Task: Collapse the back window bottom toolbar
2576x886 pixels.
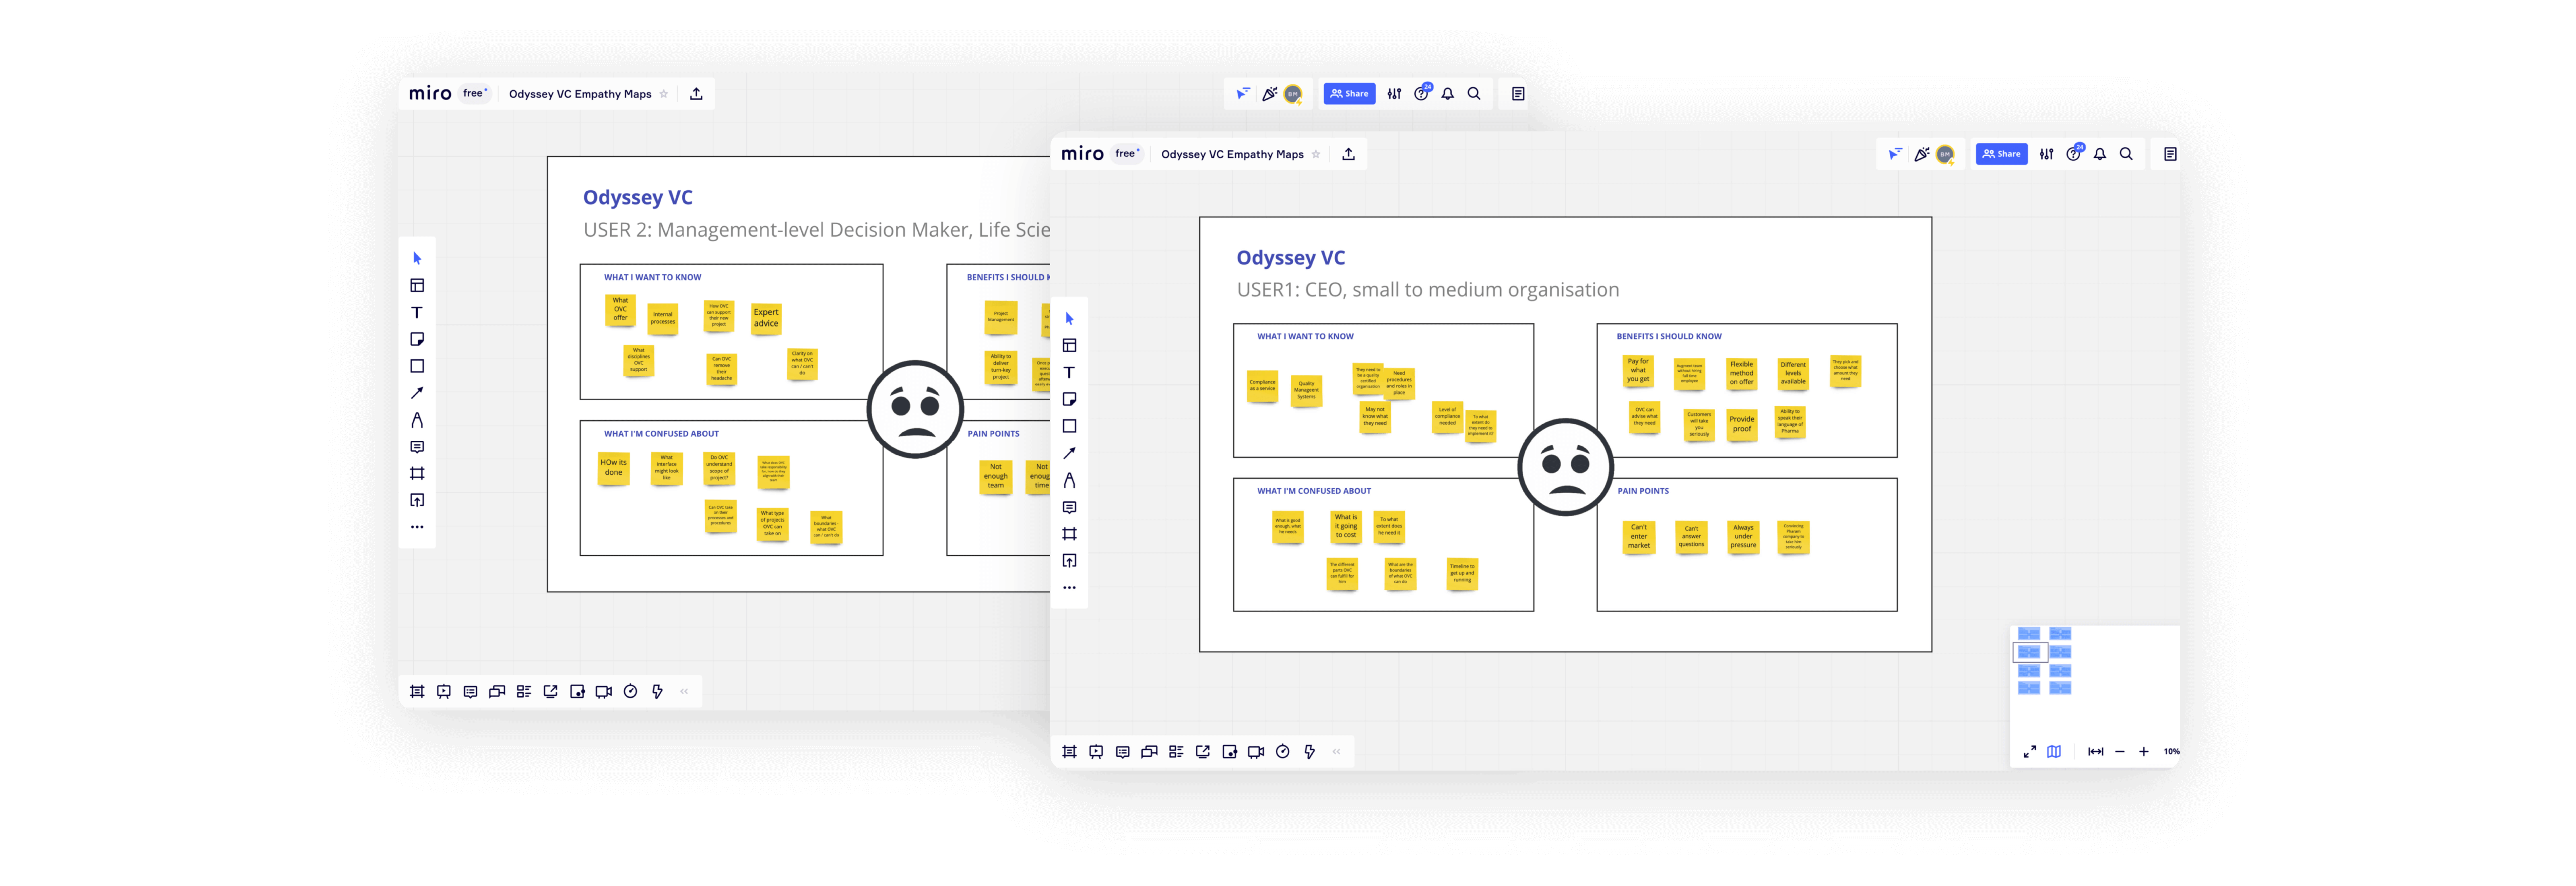Action: point(684,692)
